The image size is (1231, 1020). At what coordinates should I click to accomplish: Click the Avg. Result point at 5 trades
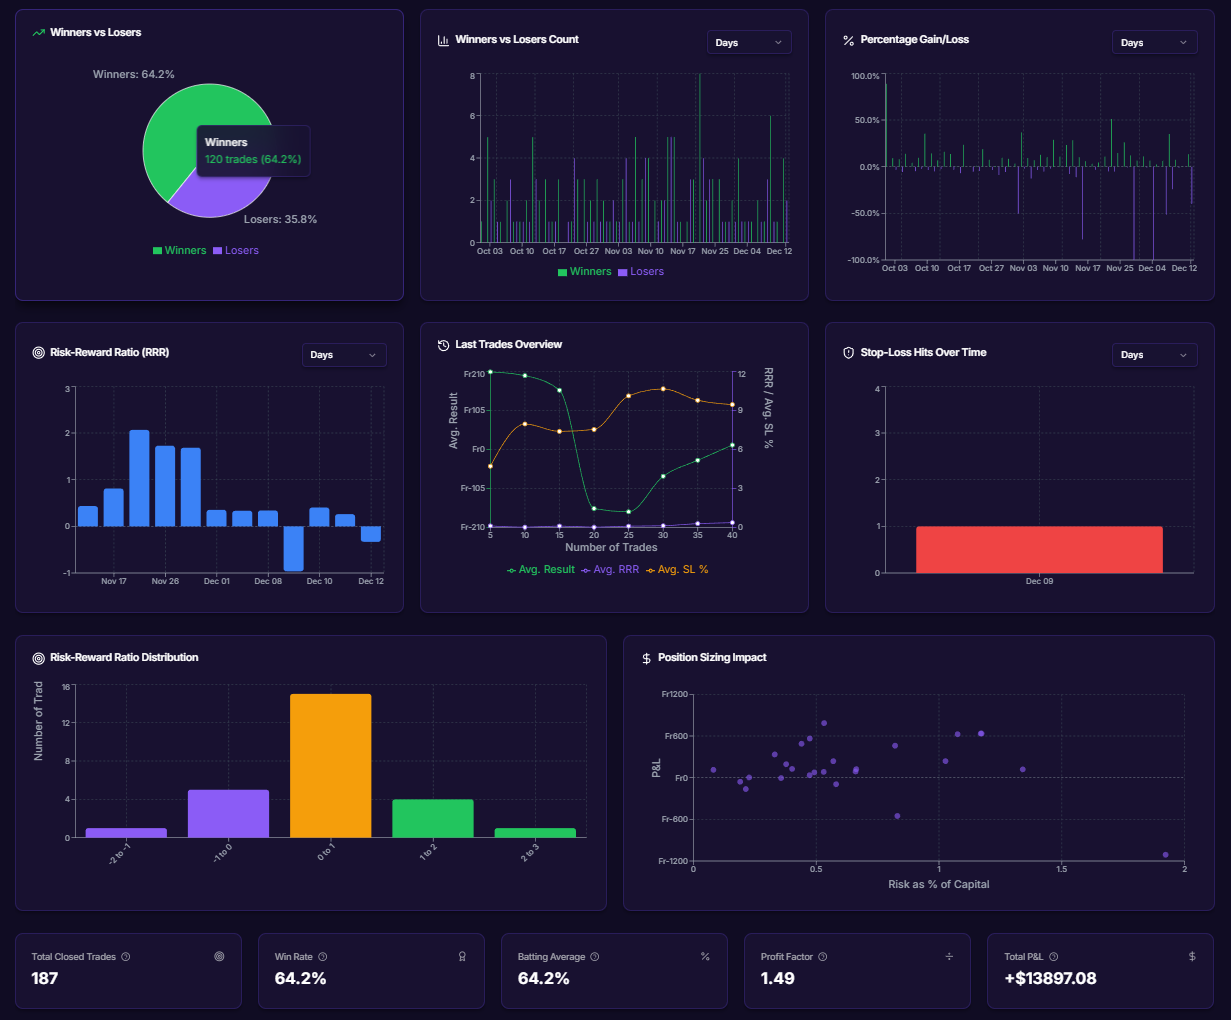[x=490, y=372]
